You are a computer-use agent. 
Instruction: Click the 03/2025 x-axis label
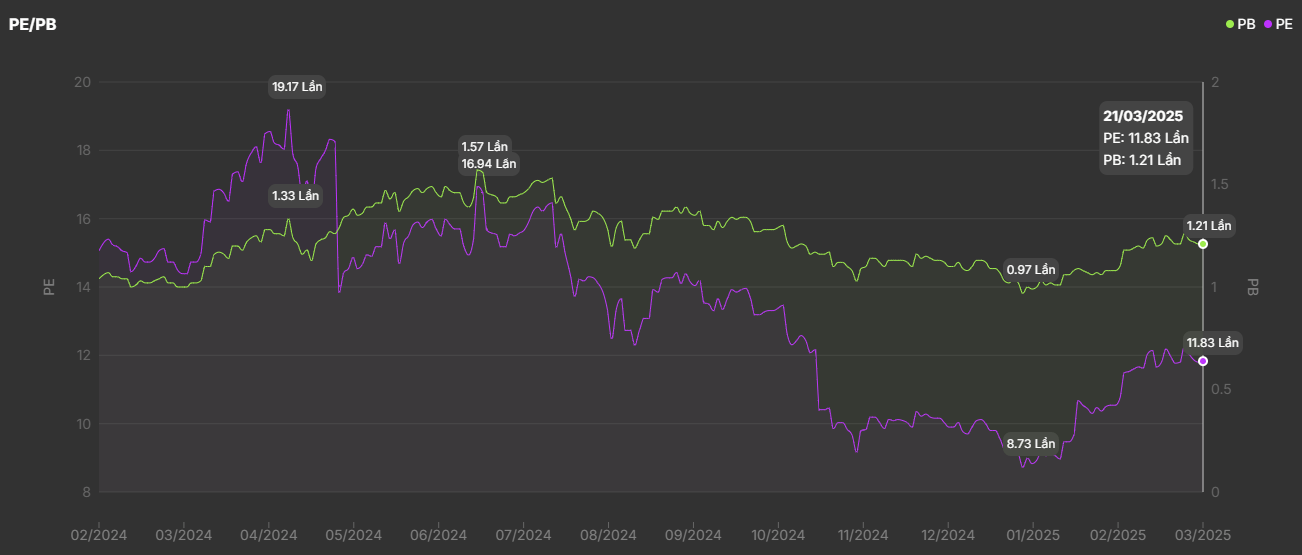pyautogui.click(x=1201, y=535)
